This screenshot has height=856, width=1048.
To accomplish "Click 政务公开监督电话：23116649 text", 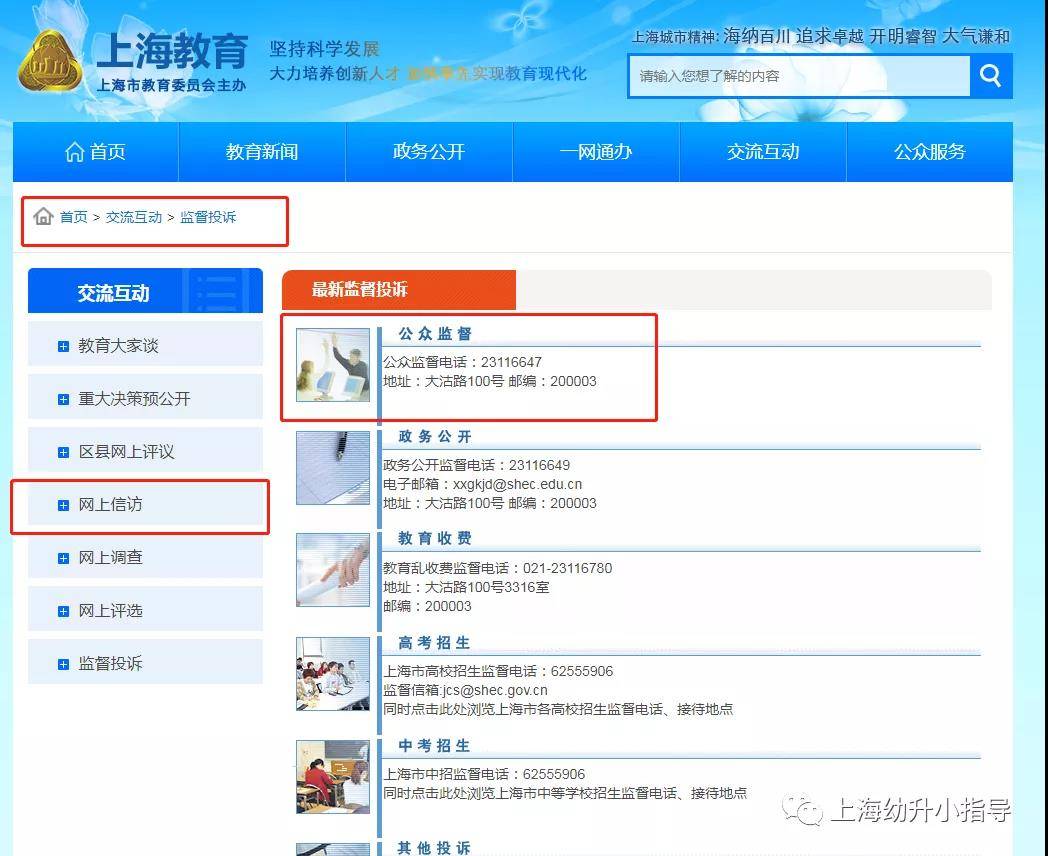I will coord(477,465).
